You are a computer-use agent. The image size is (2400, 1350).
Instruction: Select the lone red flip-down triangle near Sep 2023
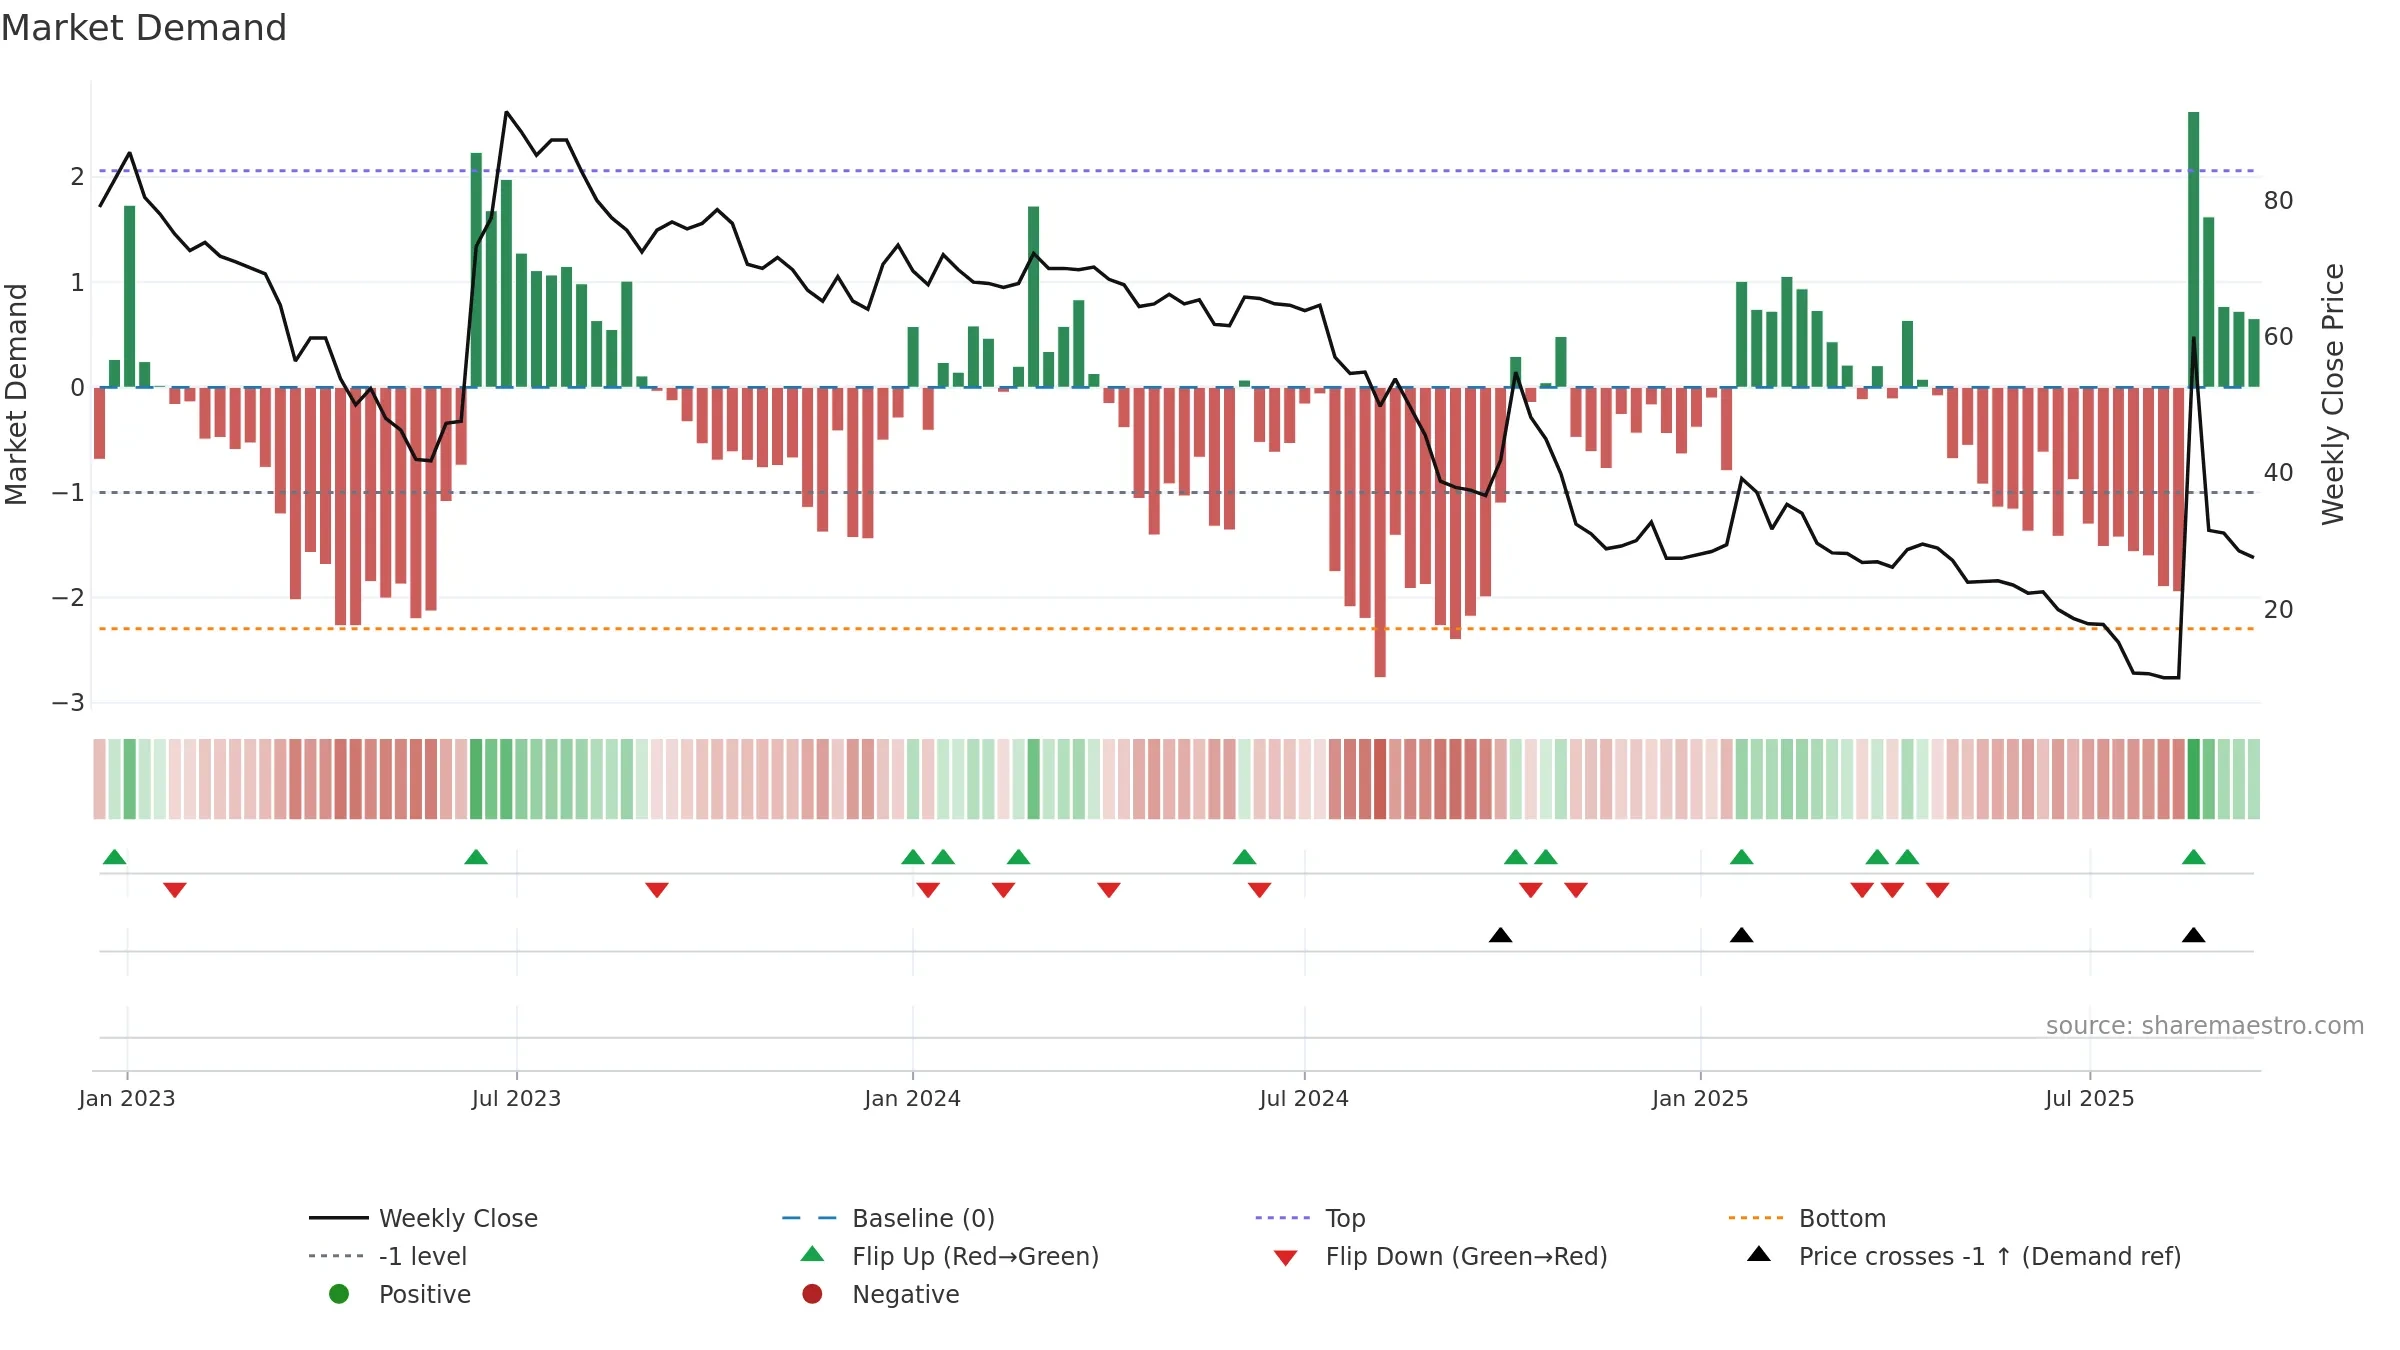pos(657,890)
